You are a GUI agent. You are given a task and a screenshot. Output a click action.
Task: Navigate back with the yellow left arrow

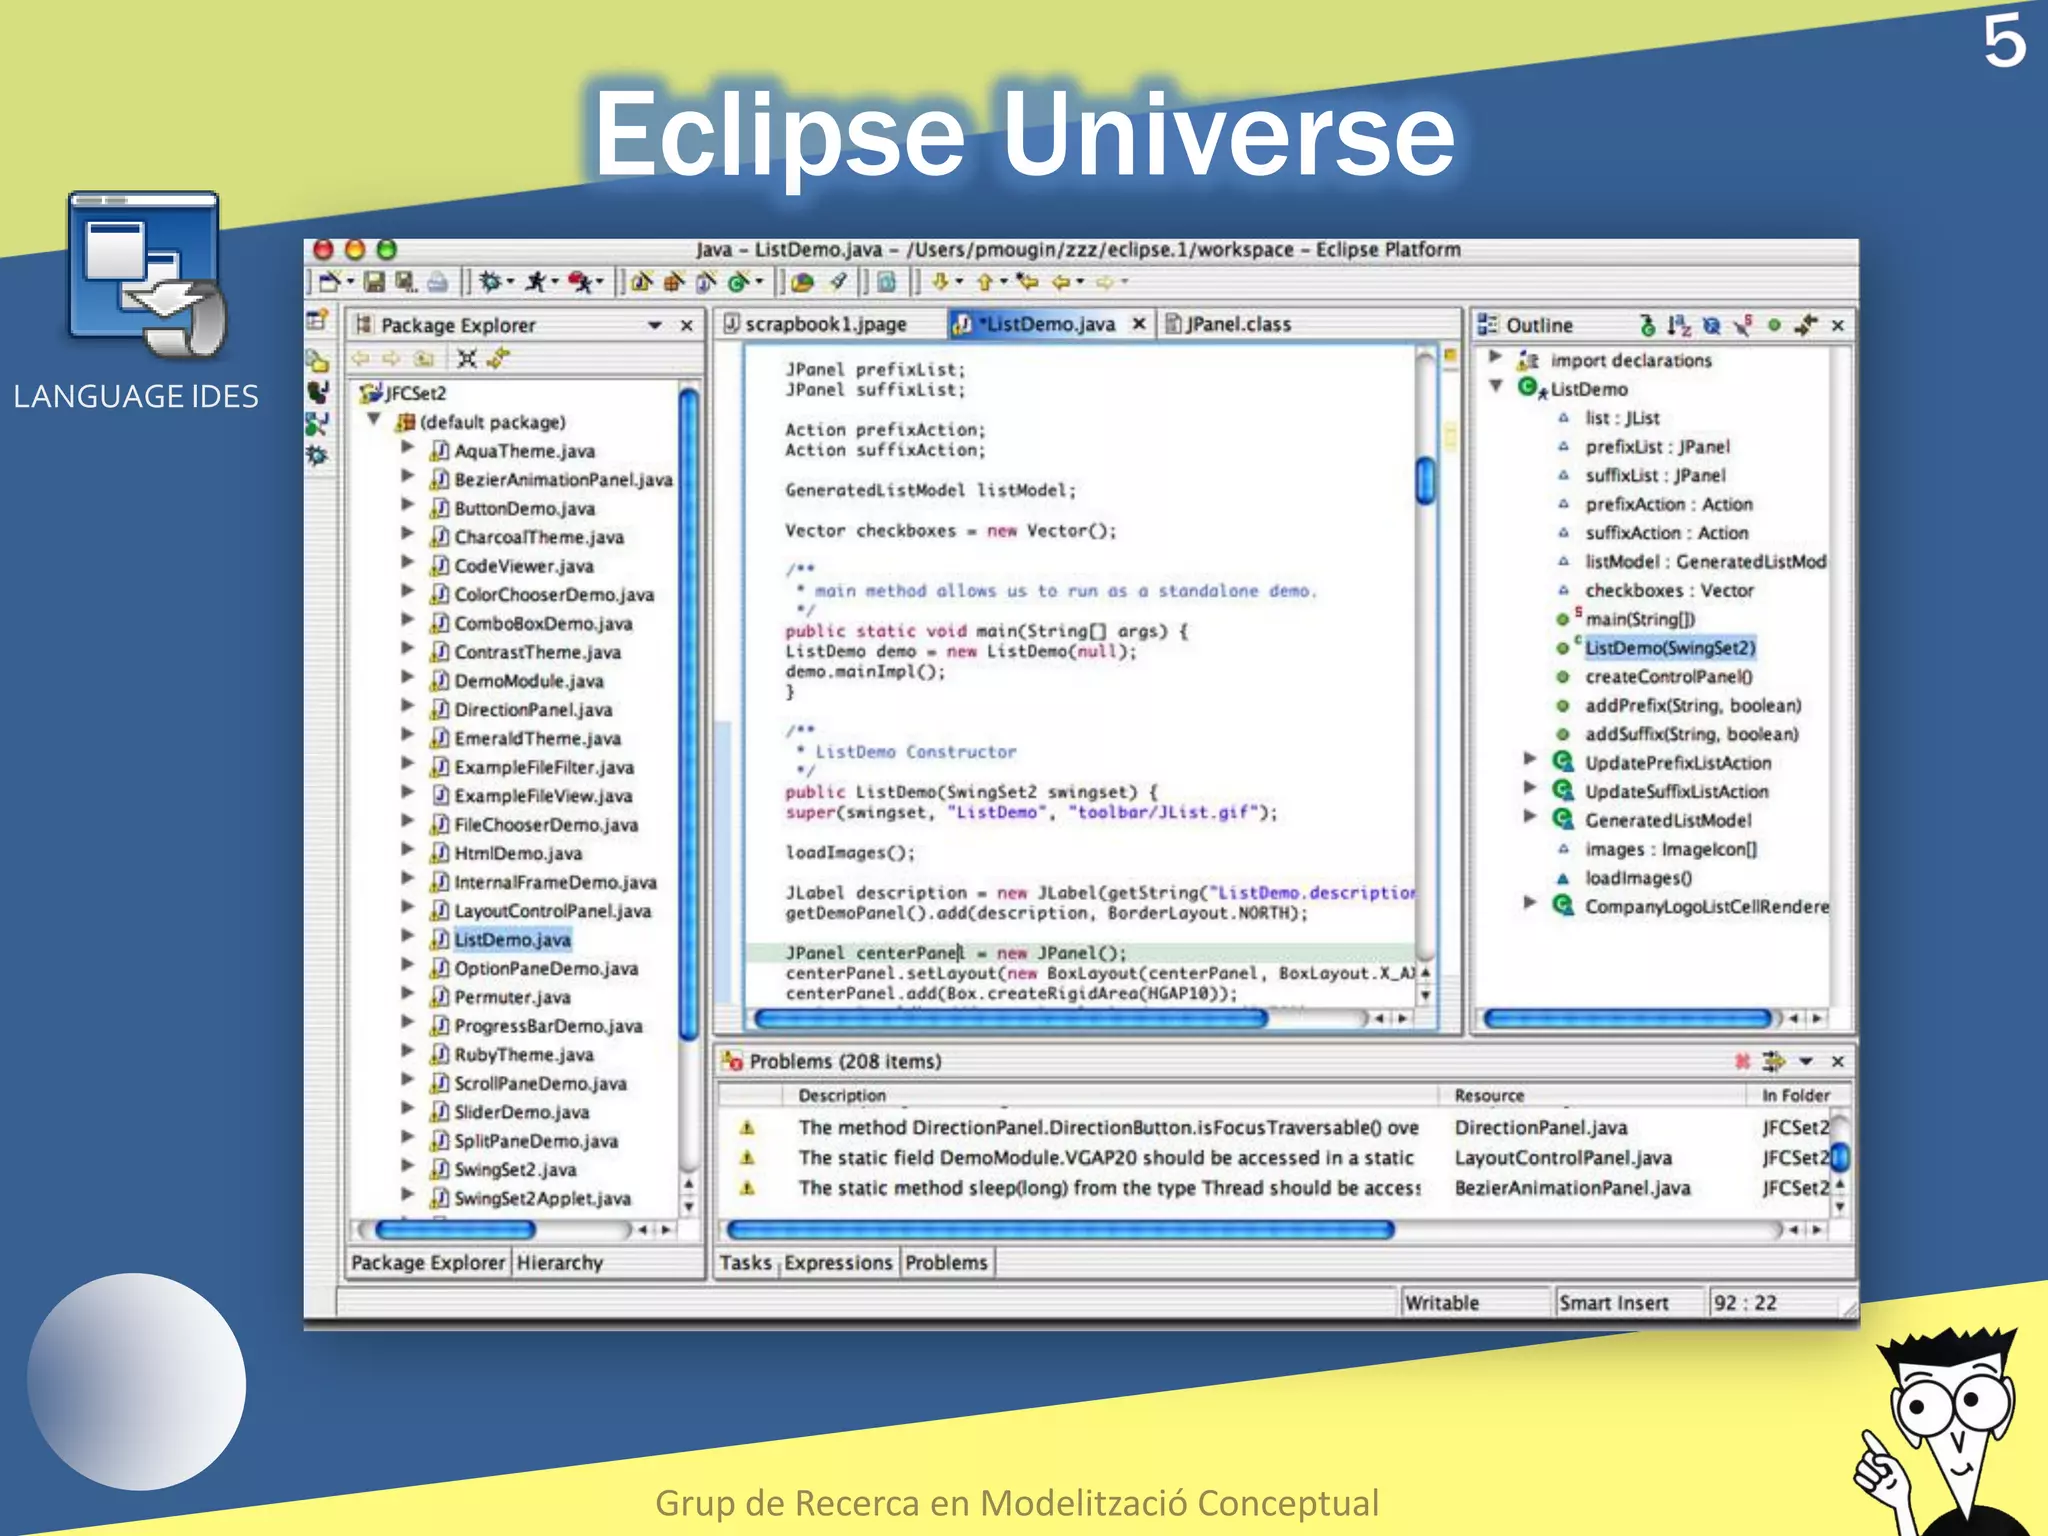(1061, 282)
